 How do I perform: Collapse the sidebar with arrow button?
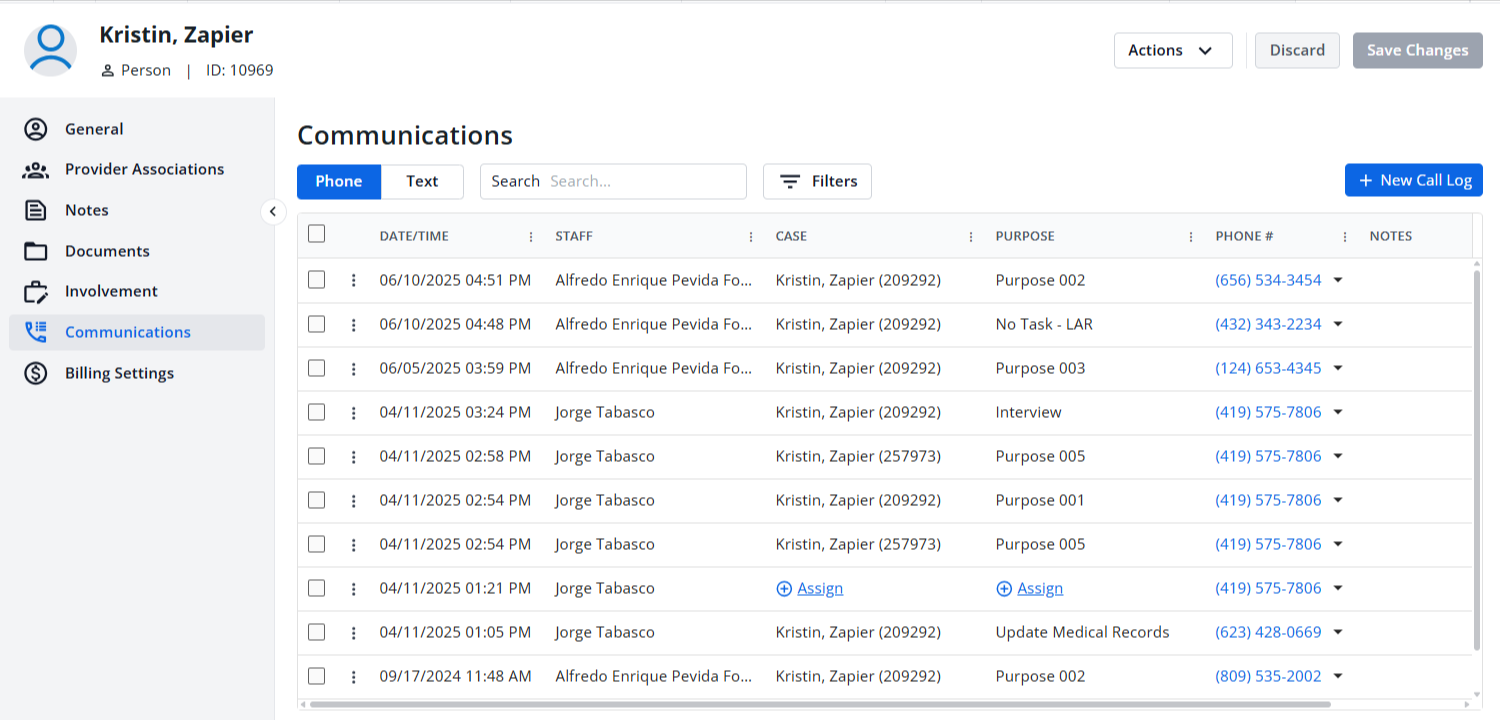tap(273, 211)
